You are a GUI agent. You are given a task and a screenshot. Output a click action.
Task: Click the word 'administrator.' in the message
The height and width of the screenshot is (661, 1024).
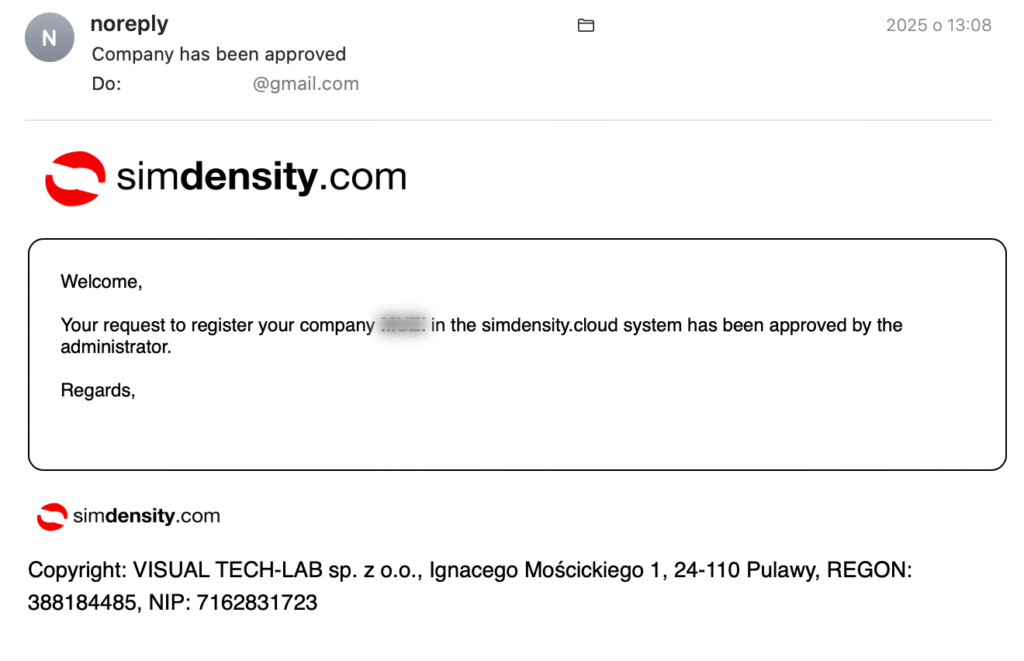(116, 347)
